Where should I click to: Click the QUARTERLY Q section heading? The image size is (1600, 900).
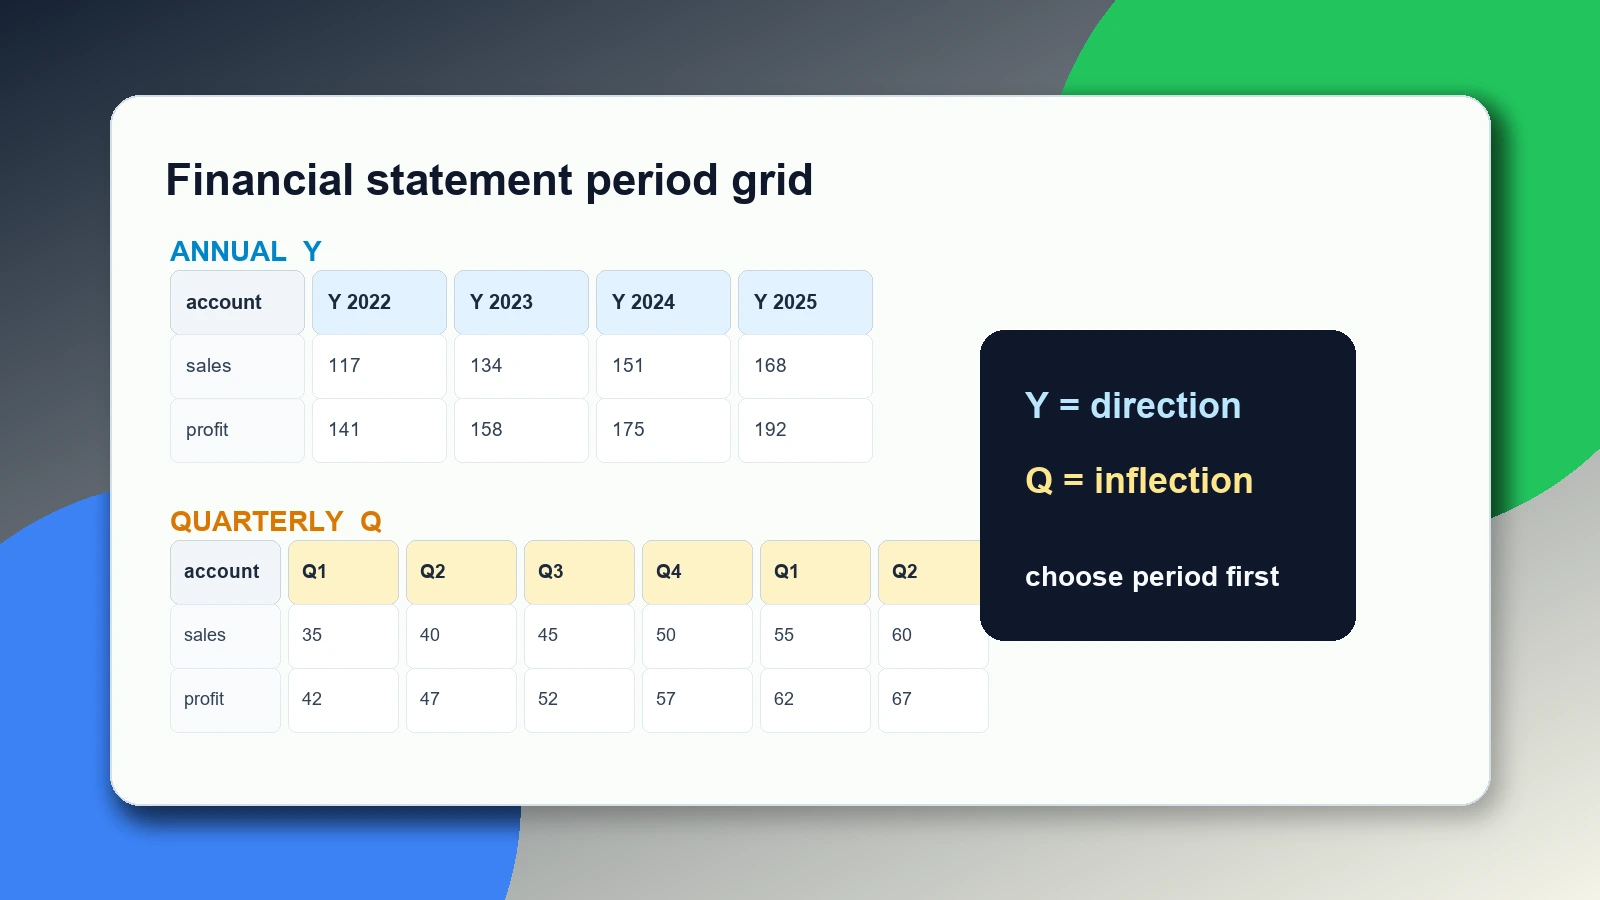coord(276,521)
